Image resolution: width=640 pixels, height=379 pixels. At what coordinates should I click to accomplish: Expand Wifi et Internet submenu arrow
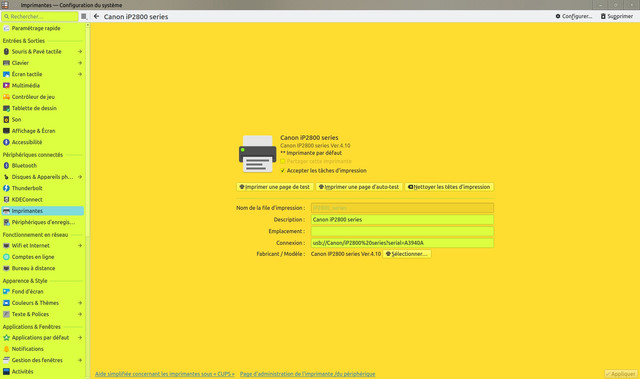[80, 246]
